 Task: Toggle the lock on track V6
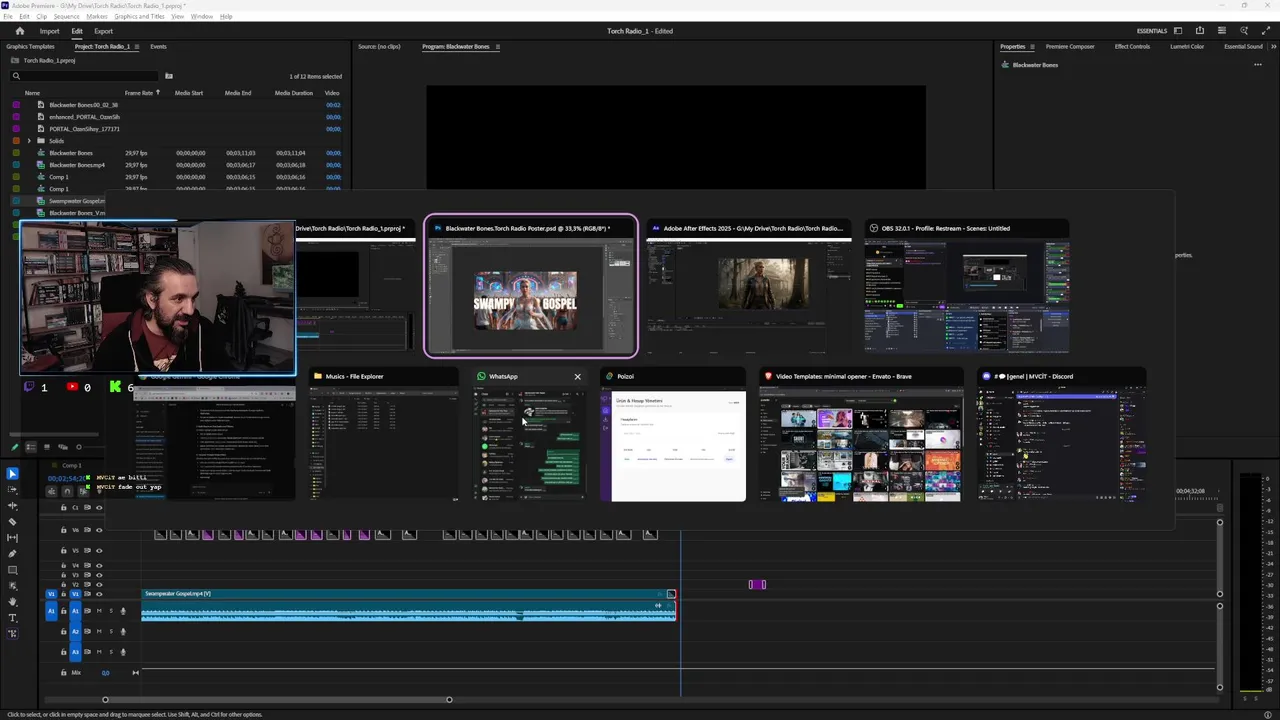click(63, 530)
